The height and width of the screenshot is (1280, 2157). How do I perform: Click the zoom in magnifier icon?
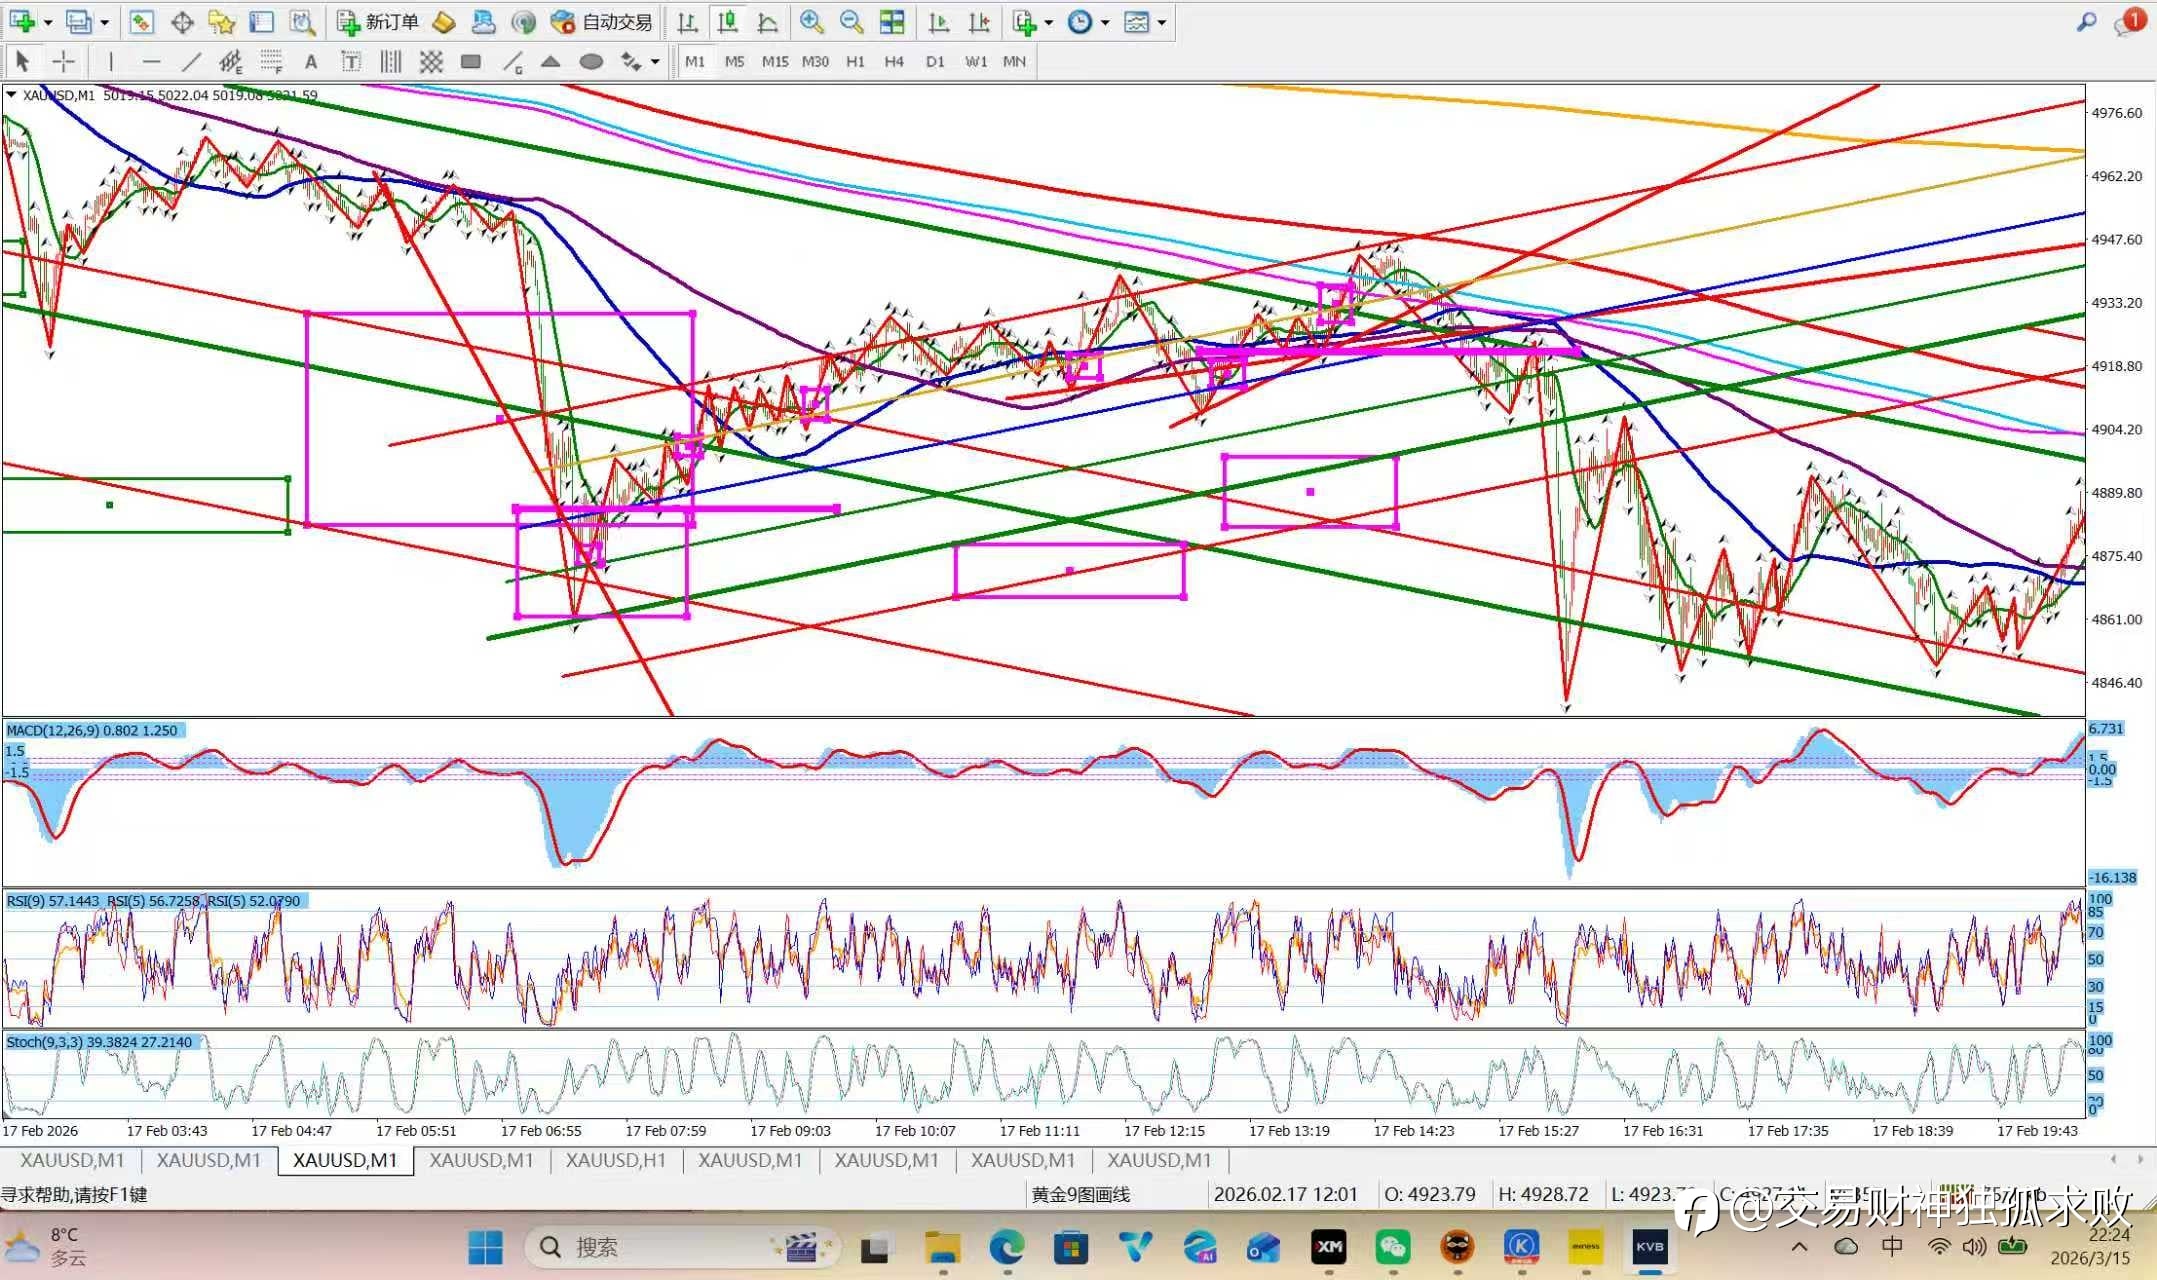click(811, 22)
